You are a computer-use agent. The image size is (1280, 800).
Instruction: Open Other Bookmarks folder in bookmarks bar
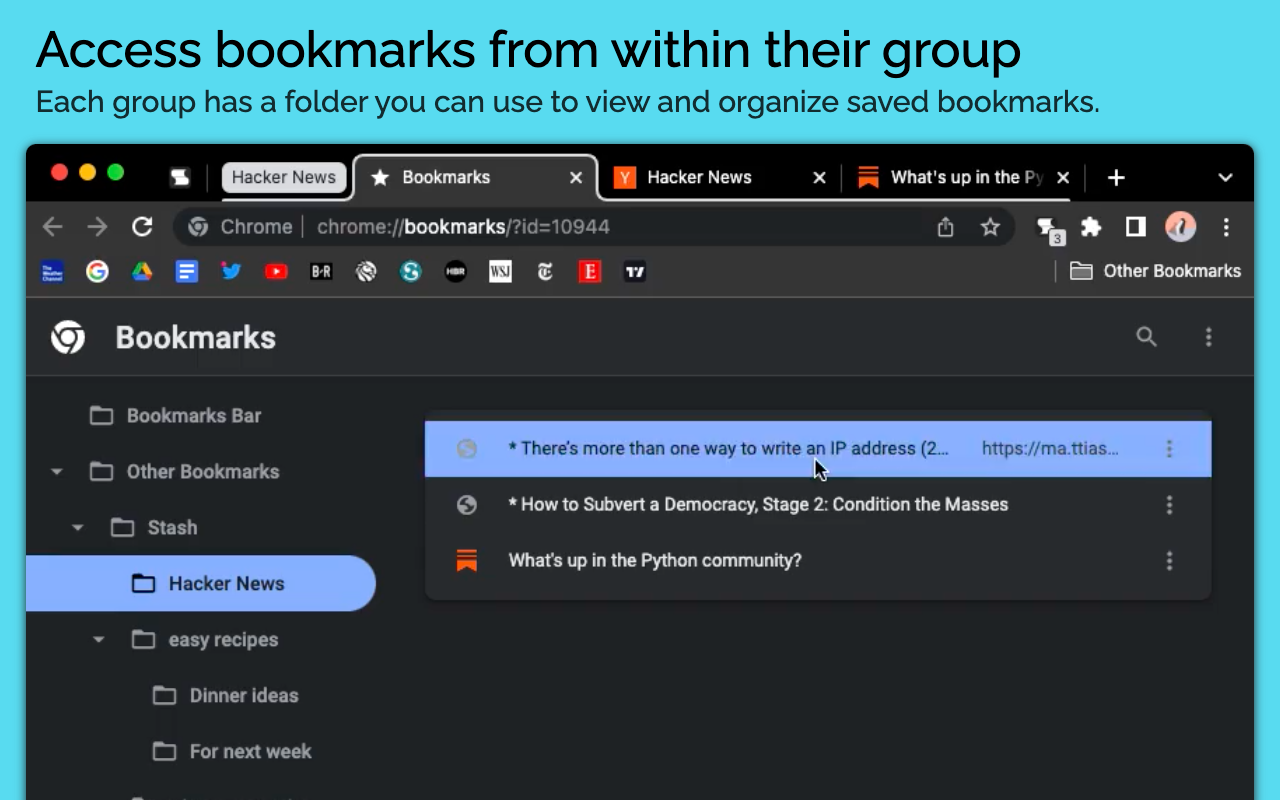tap(1155, 271)
